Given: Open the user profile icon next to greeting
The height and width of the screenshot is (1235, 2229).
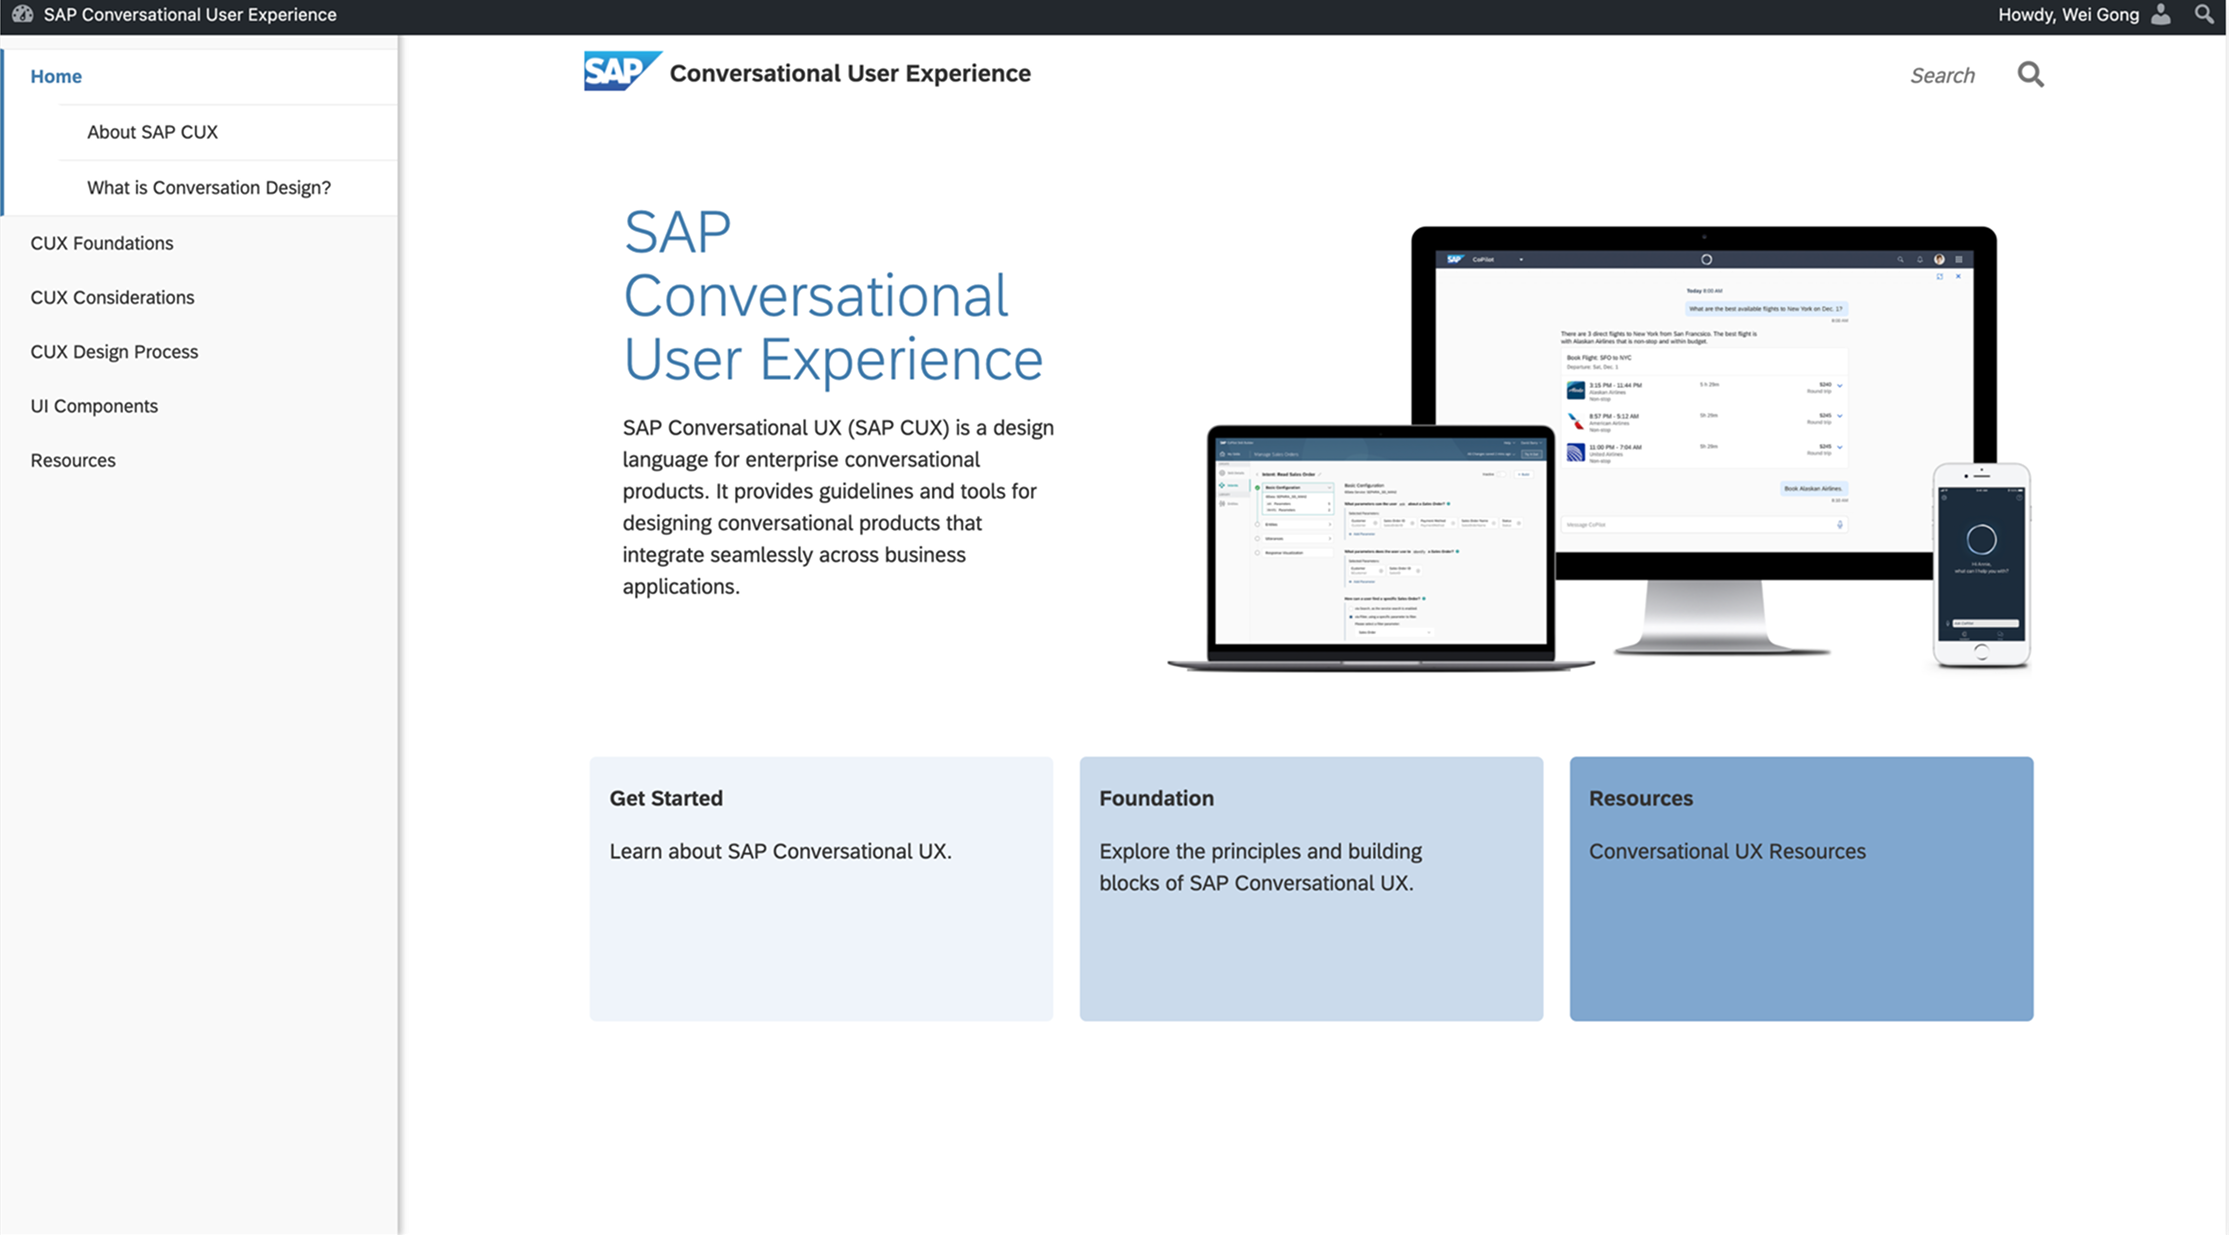Looking at the screenshot, I should click(x=2160, y=14).
